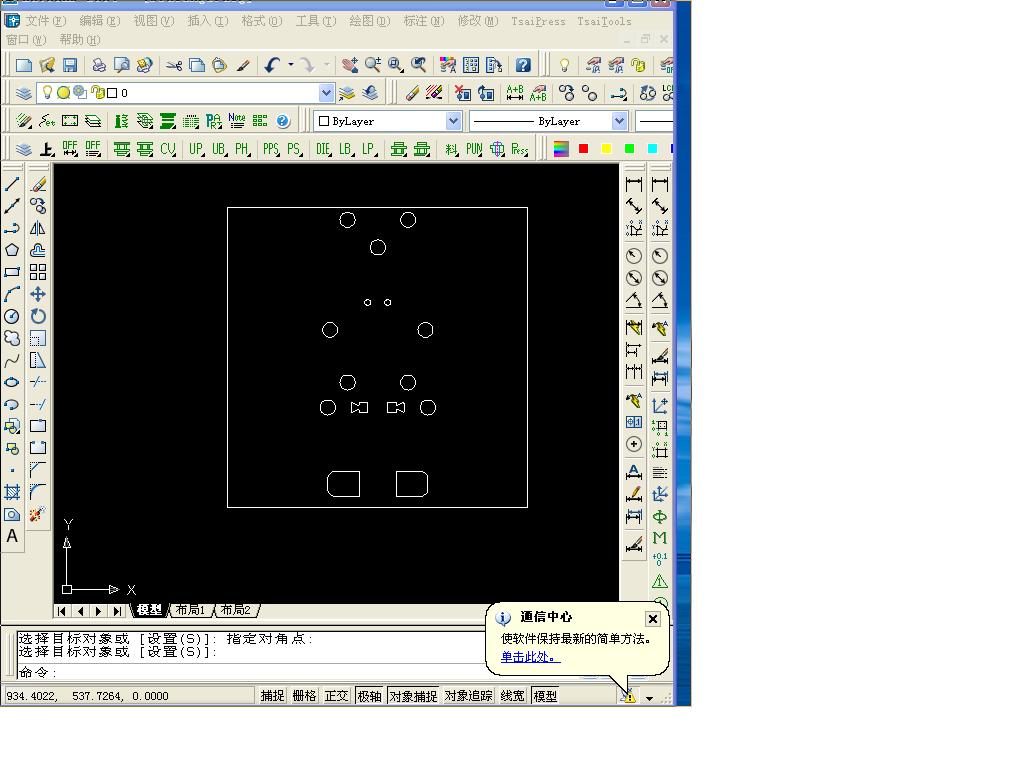Click the Explode tool icon

pos(38,514)
